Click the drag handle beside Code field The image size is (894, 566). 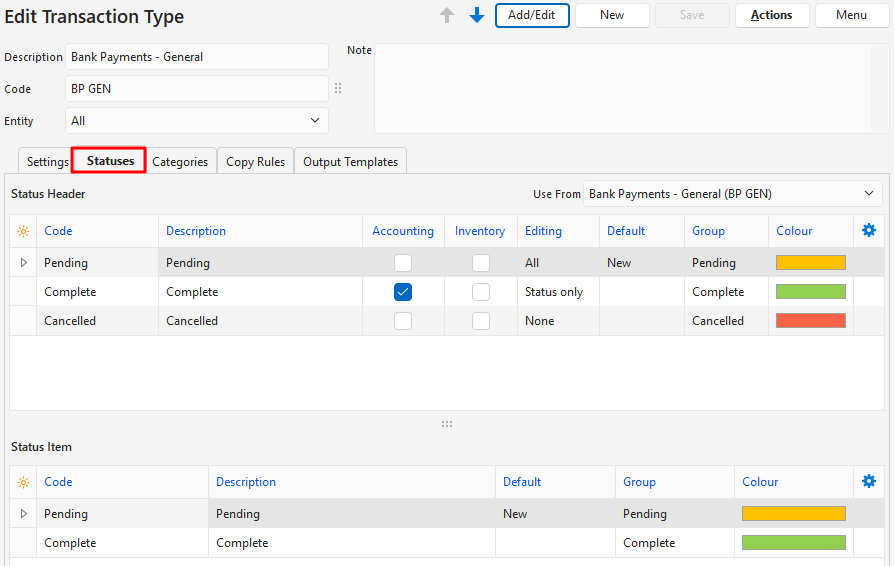[x=338, y=89]
